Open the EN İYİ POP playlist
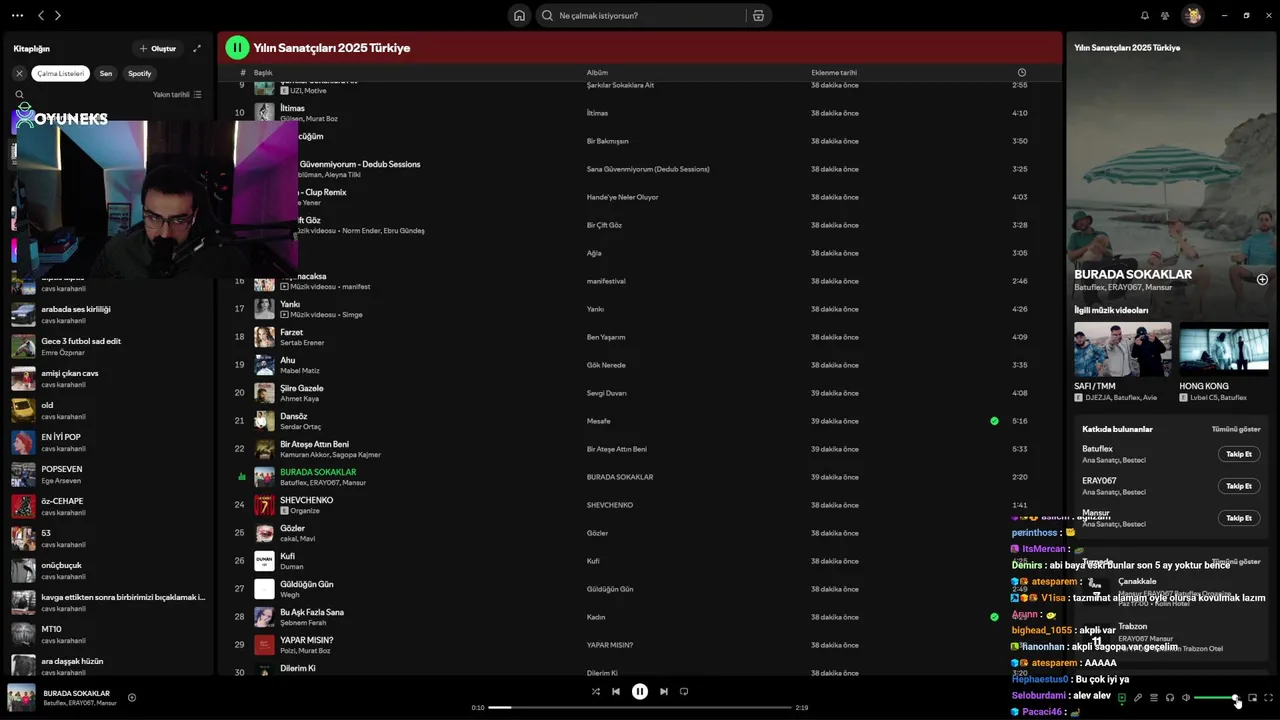 [107, 442]
